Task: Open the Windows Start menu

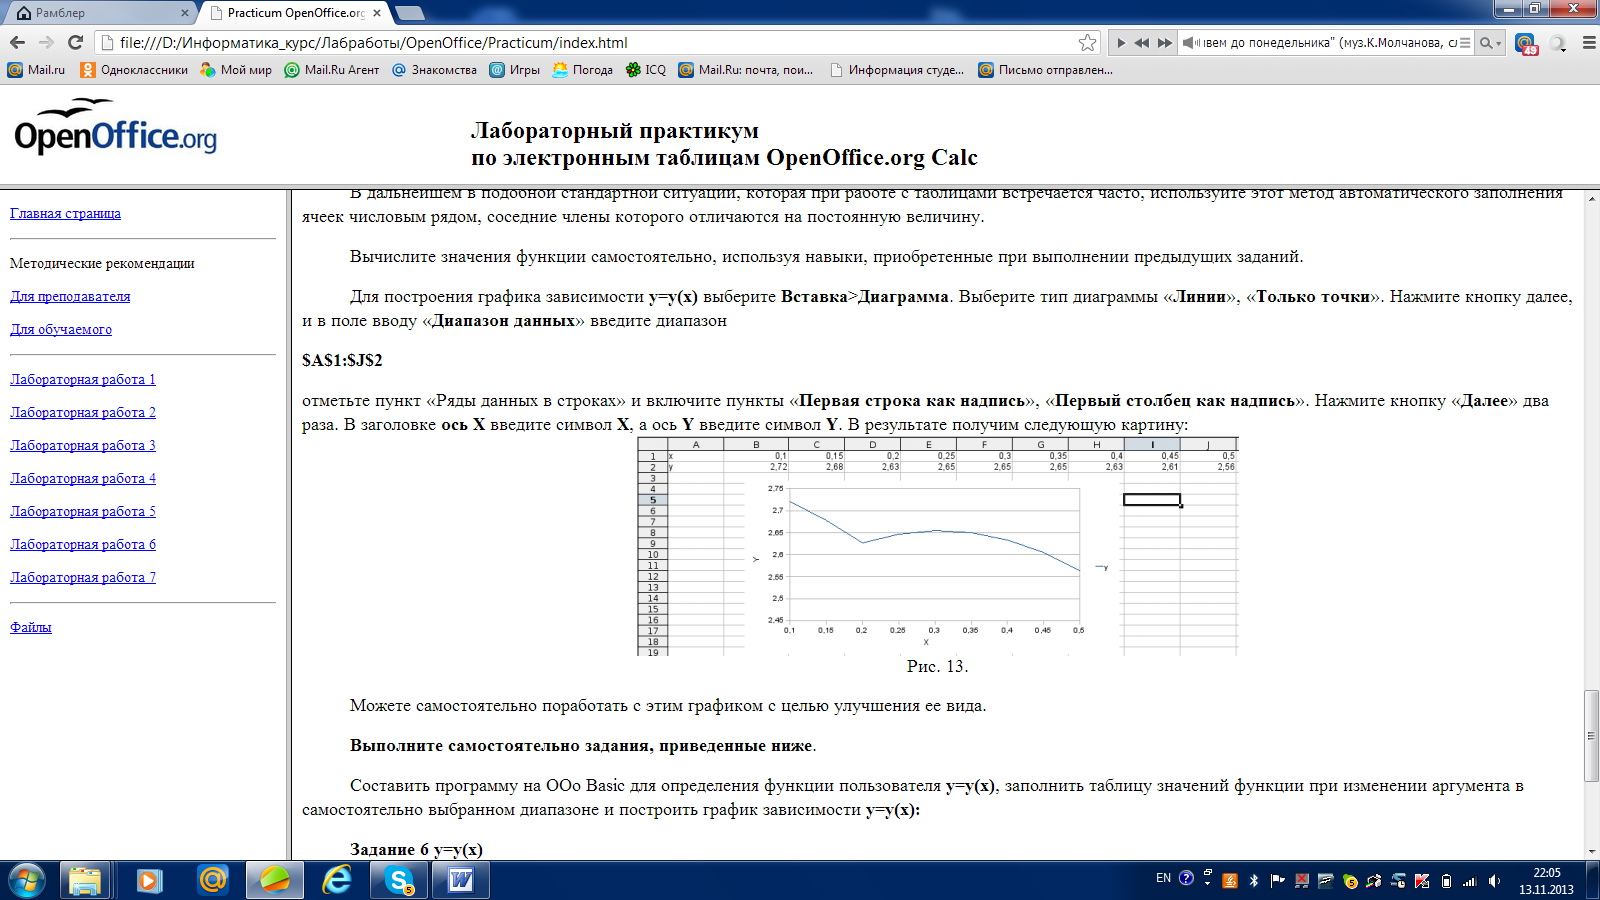Action: click(27, 881)
